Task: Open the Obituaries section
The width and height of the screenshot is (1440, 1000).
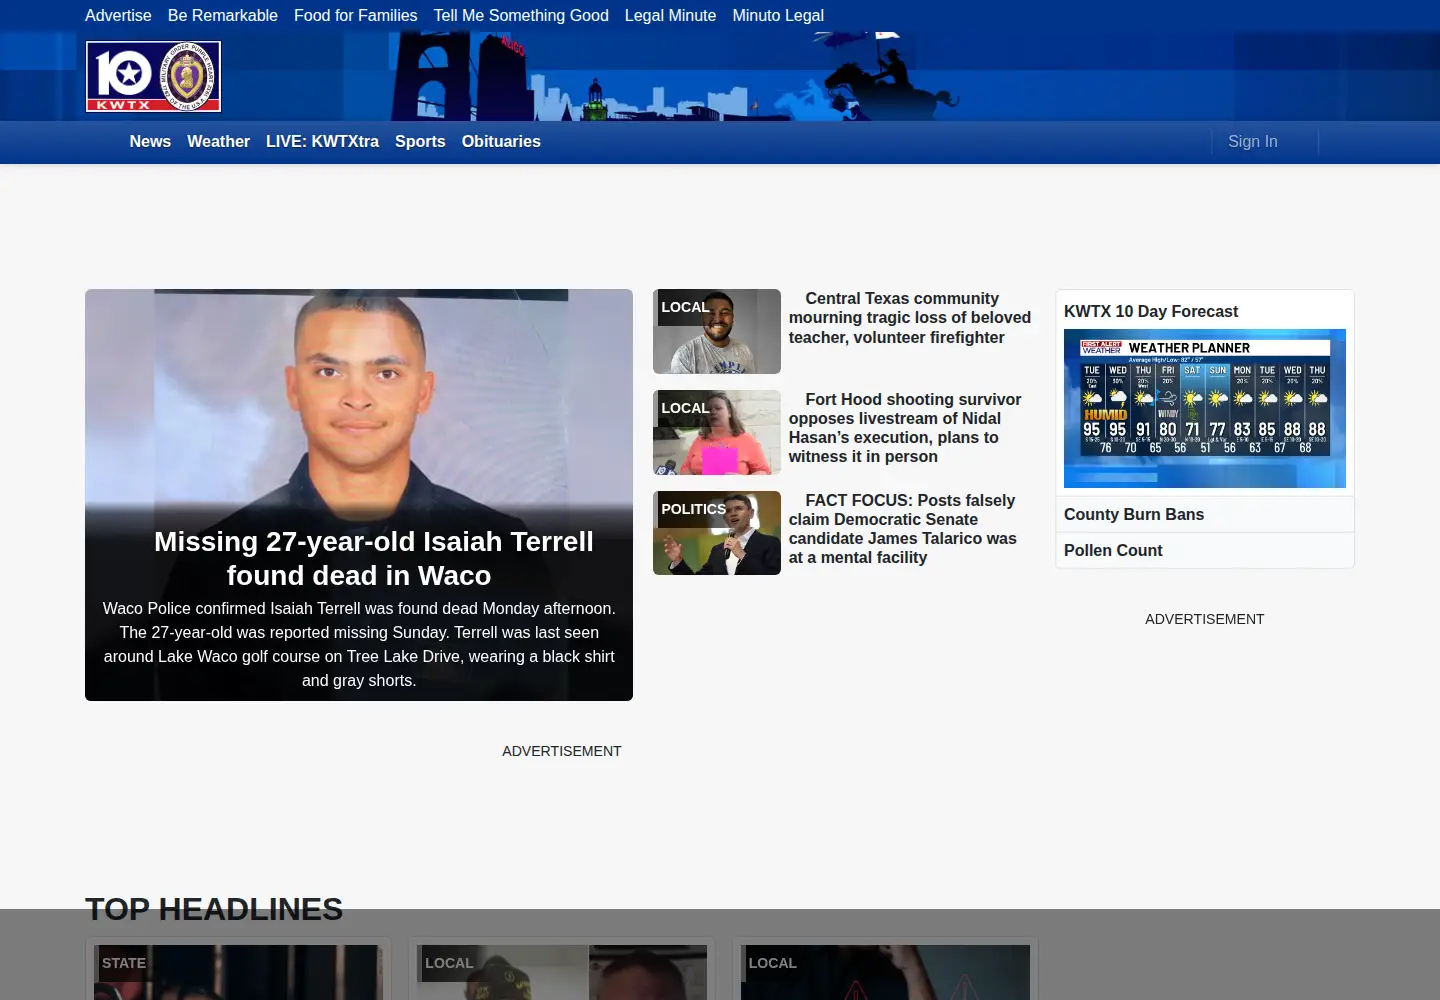Action: point(501,142)
